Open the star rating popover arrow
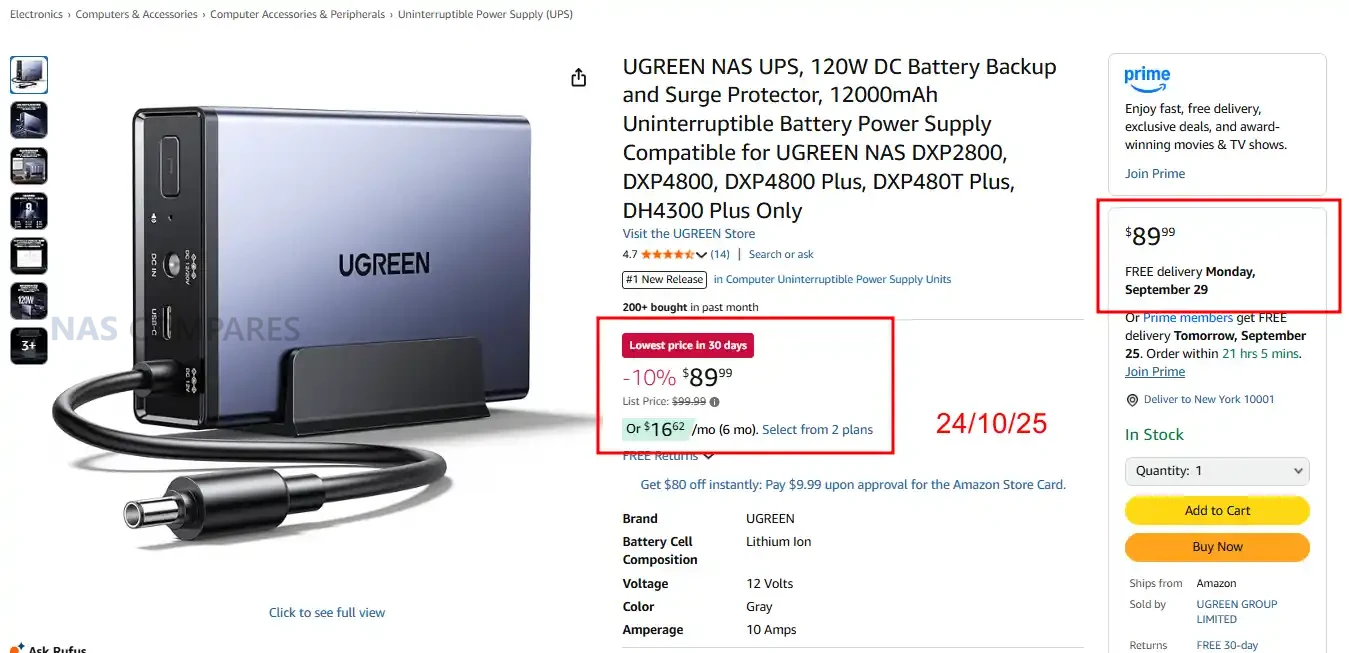Screen dimensions: 1349x653 [701, 255]
